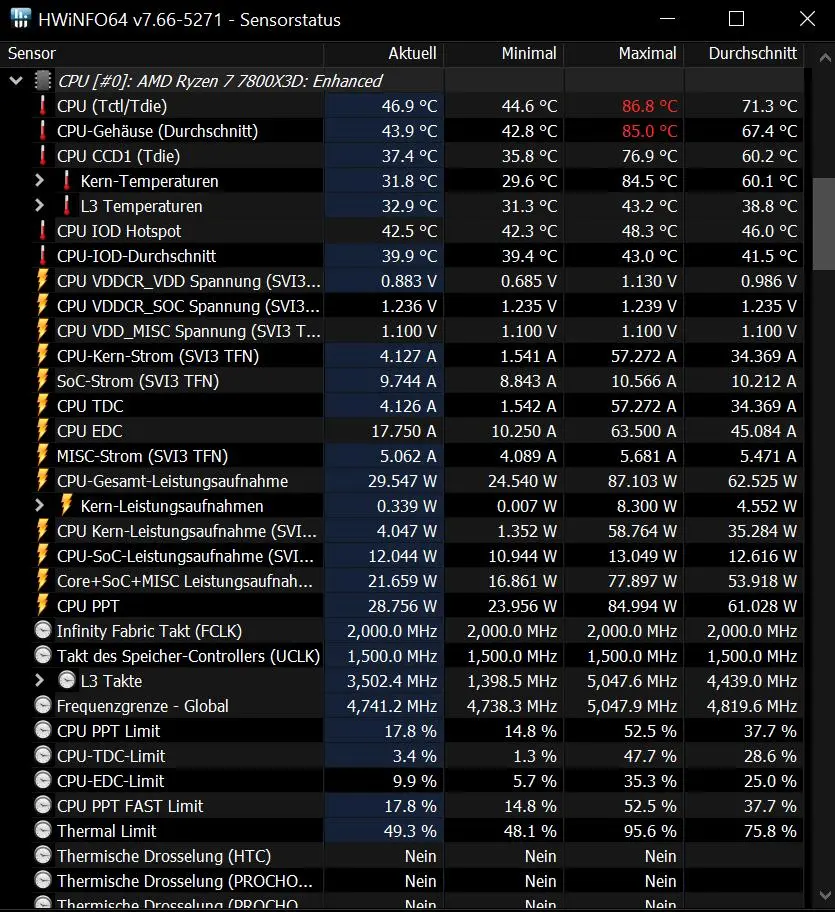Maximize the HWiNFO64 Sensorstatus window
The height and width of the screenshot is (912, 835).
(x=736, y=19)
